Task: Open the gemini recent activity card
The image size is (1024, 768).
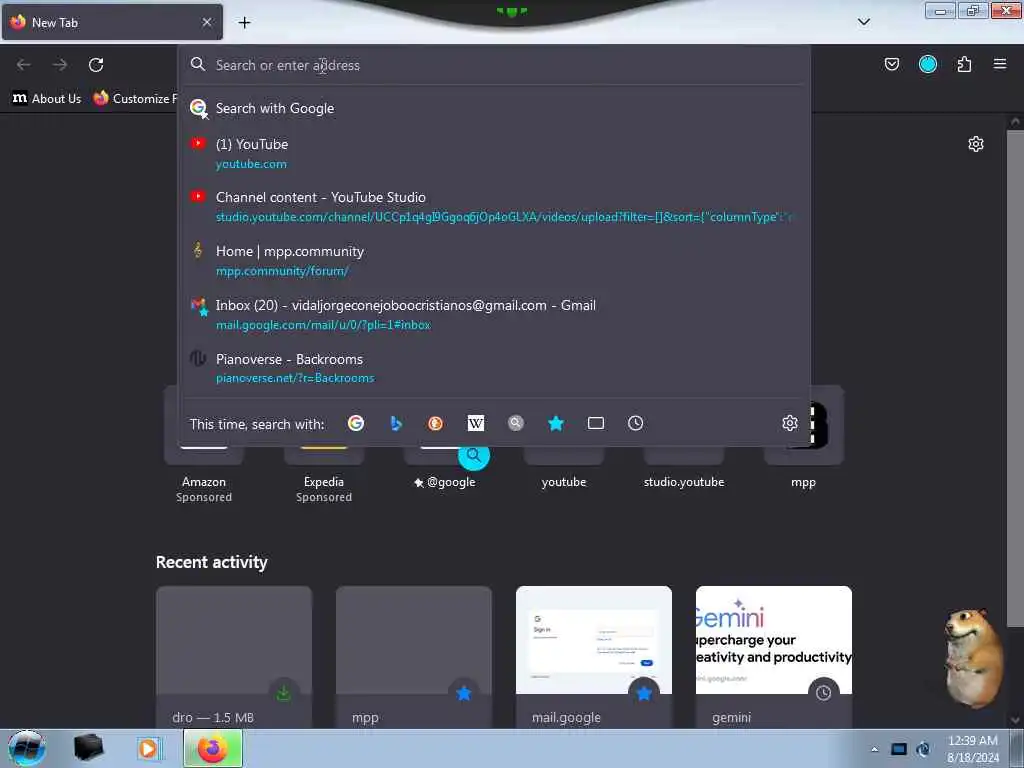Action: (x=774, y=657)
